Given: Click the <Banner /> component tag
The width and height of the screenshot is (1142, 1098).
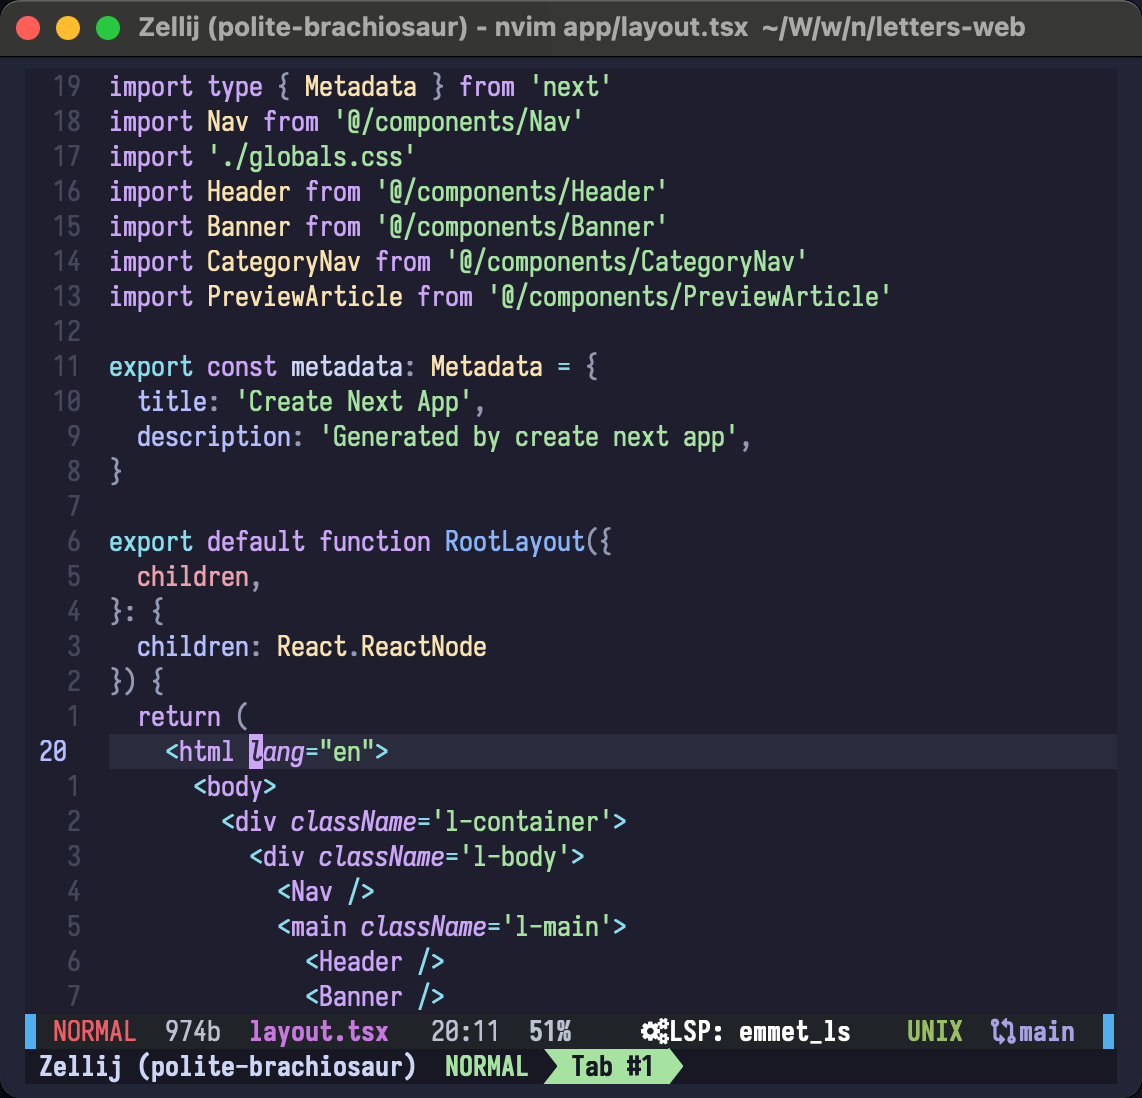Looking at the screenshot, I should click(374, 996).
